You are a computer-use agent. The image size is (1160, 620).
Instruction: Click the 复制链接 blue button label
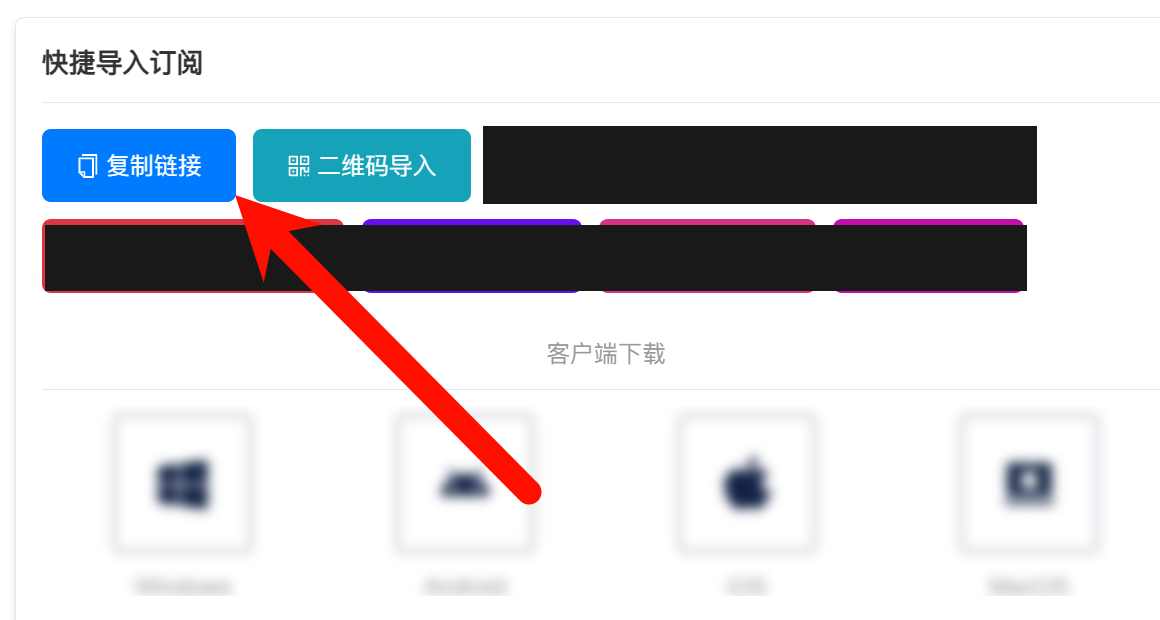[154, 166]
